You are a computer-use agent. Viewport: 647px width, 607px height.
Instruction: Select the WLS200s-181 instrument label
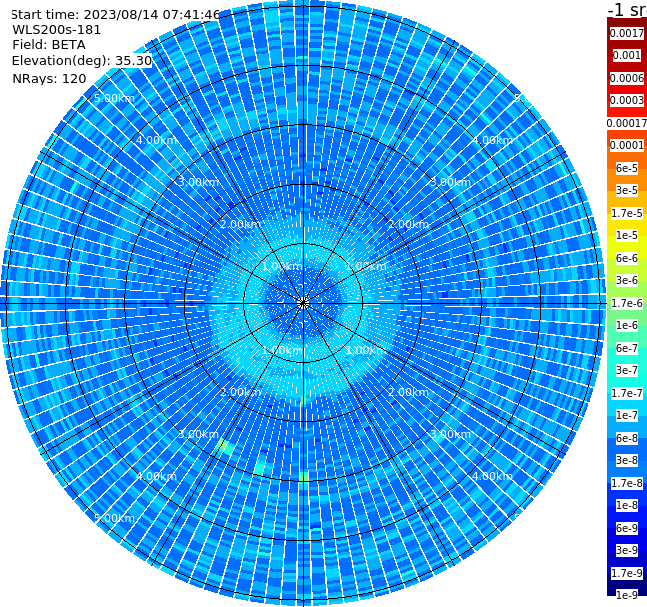click(x=57, y=30)
